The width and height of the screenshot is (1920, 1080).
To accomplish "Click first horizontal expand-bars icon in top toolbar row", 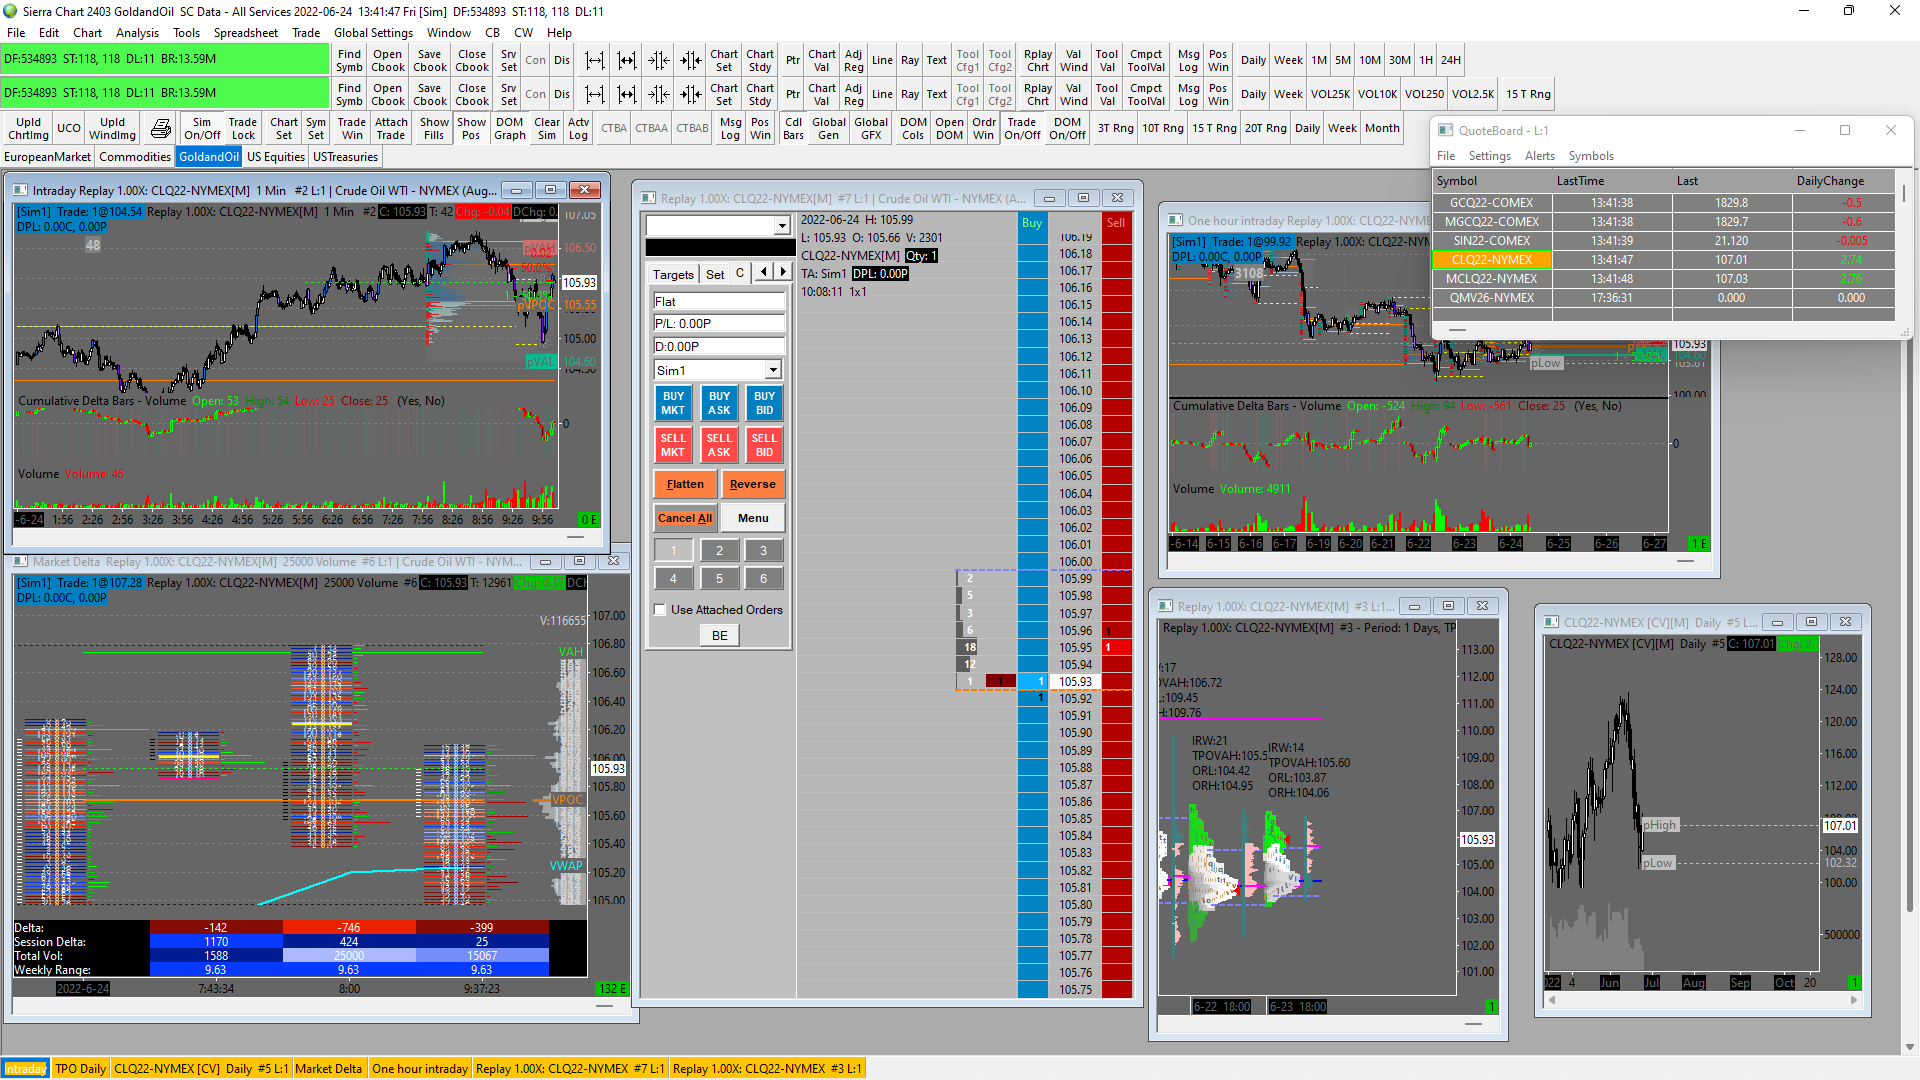I will (595, 60).
